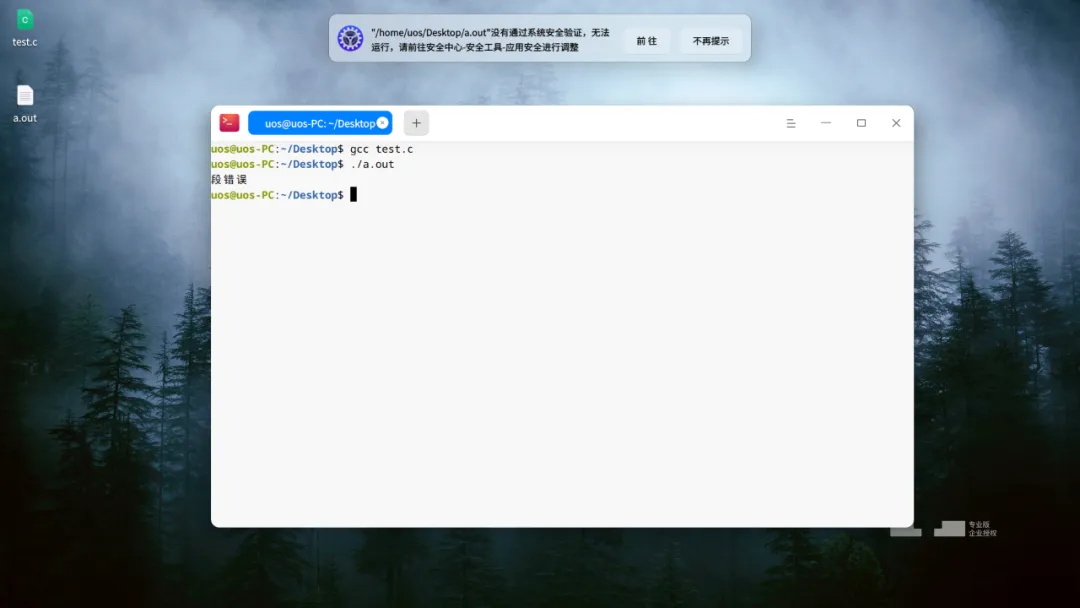Close the uos@uos-PC:~/Desktop tab
Image resolution: width=1080 pixels, height=608 pixels.
pos(382,123)
